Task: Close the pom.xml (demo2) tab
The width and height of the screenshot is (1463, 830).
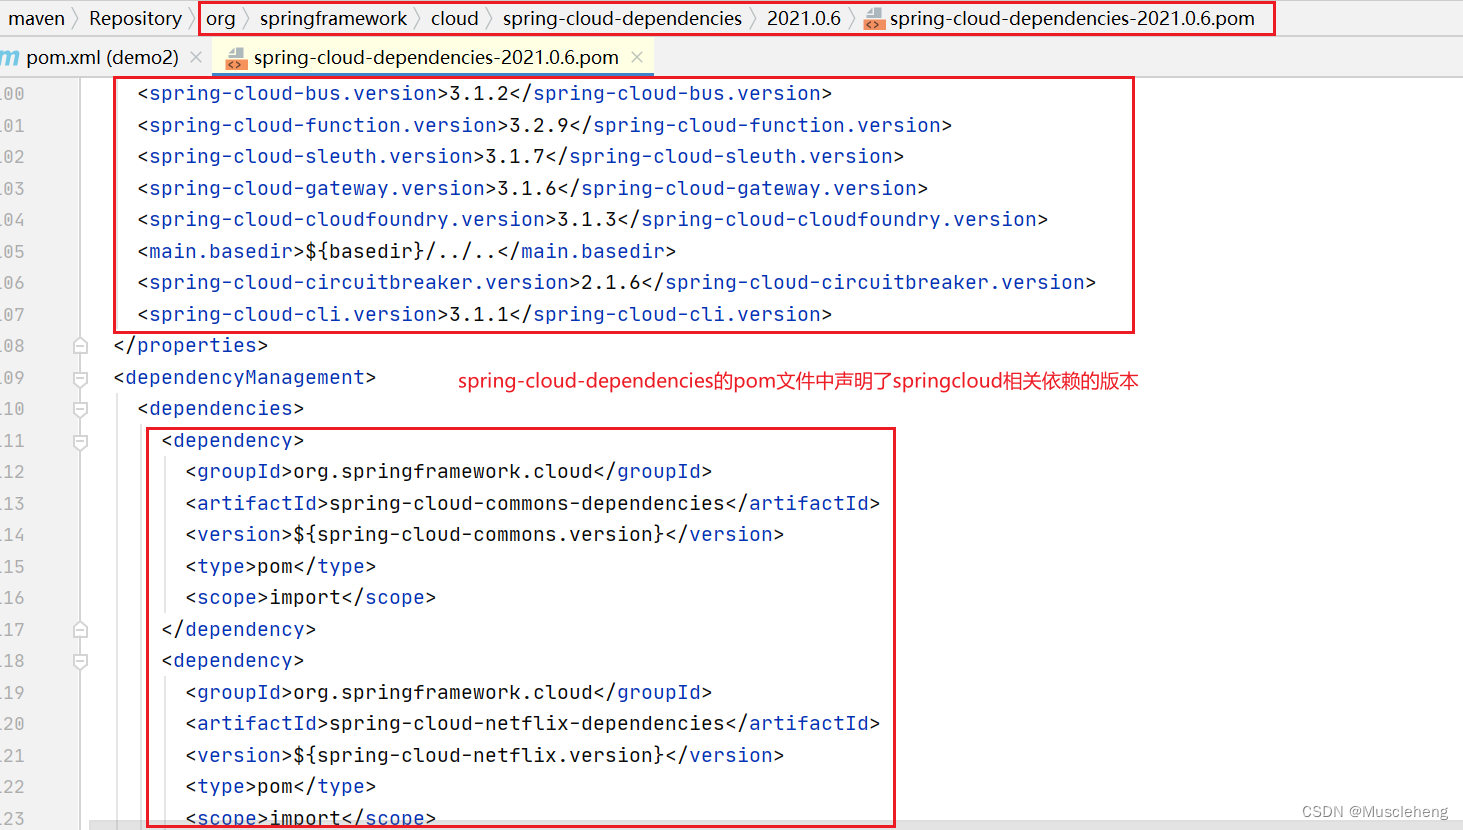Action: pyautogui.click(x=196, y=57)
